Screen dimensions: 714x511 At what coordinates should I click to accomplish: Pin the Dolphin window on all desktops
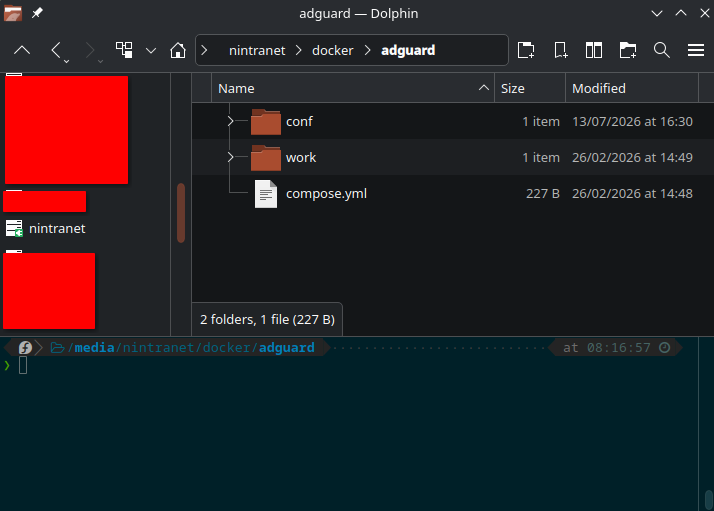(37, 13)
